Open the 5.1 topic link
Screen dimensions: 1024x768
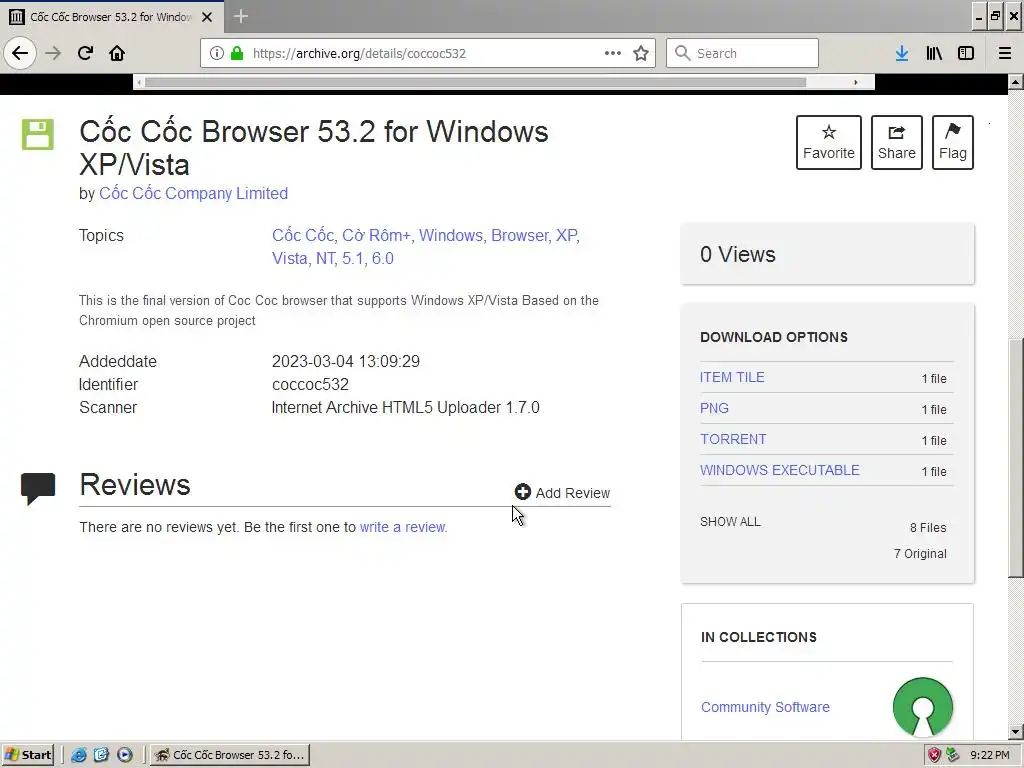(353, 258)
